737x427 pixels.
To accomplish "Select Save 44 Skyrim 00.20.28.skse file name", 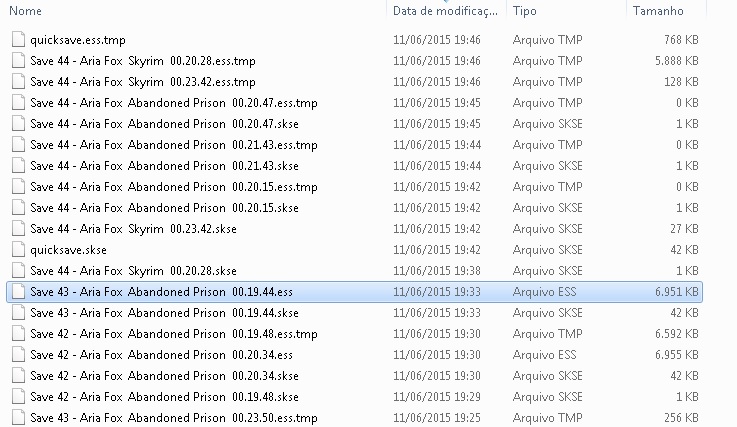I will pyautogui.click(x=133, y=271).
